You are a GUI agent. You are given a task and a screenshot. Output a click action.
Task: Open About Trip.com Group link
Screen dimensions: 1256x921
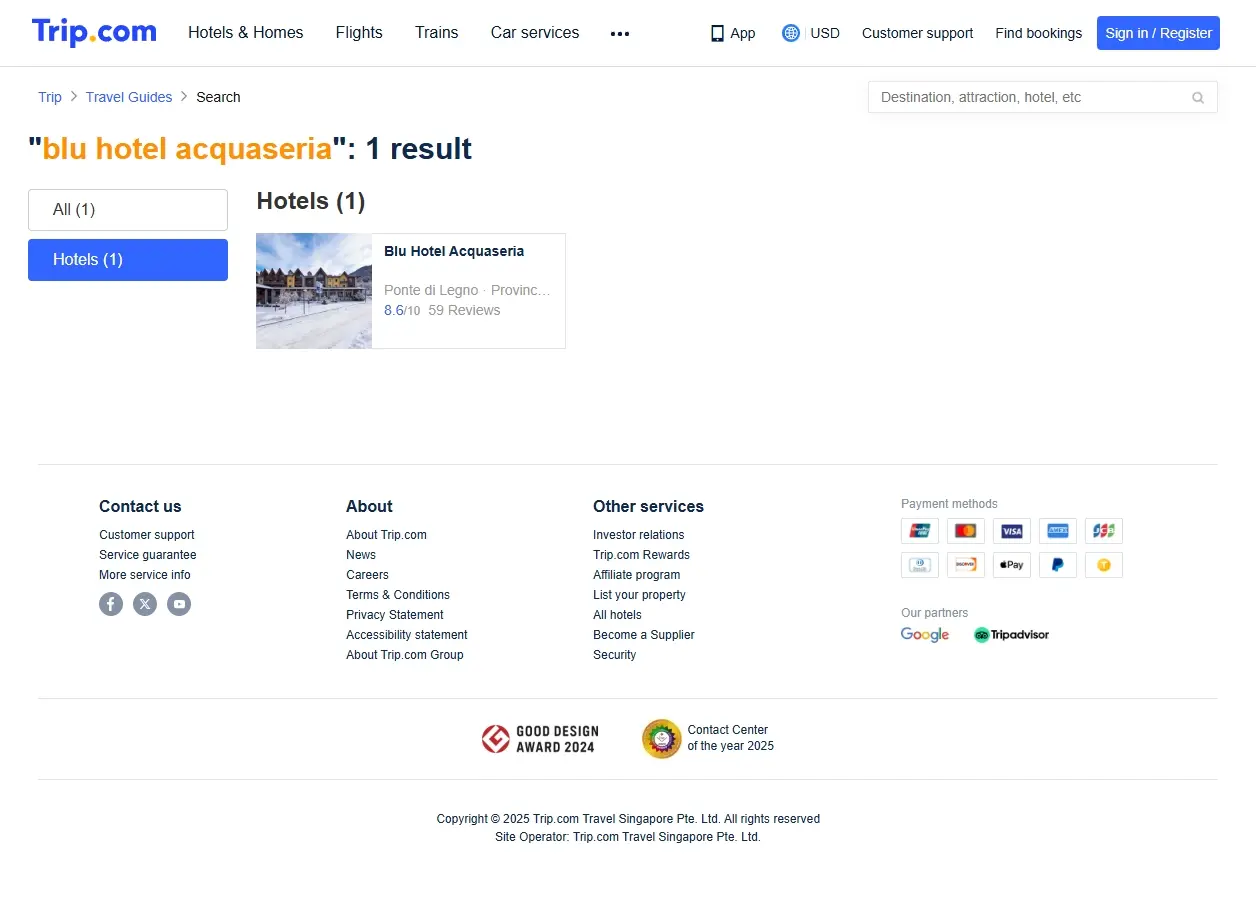pyautogui.click(x=405, y=655)
